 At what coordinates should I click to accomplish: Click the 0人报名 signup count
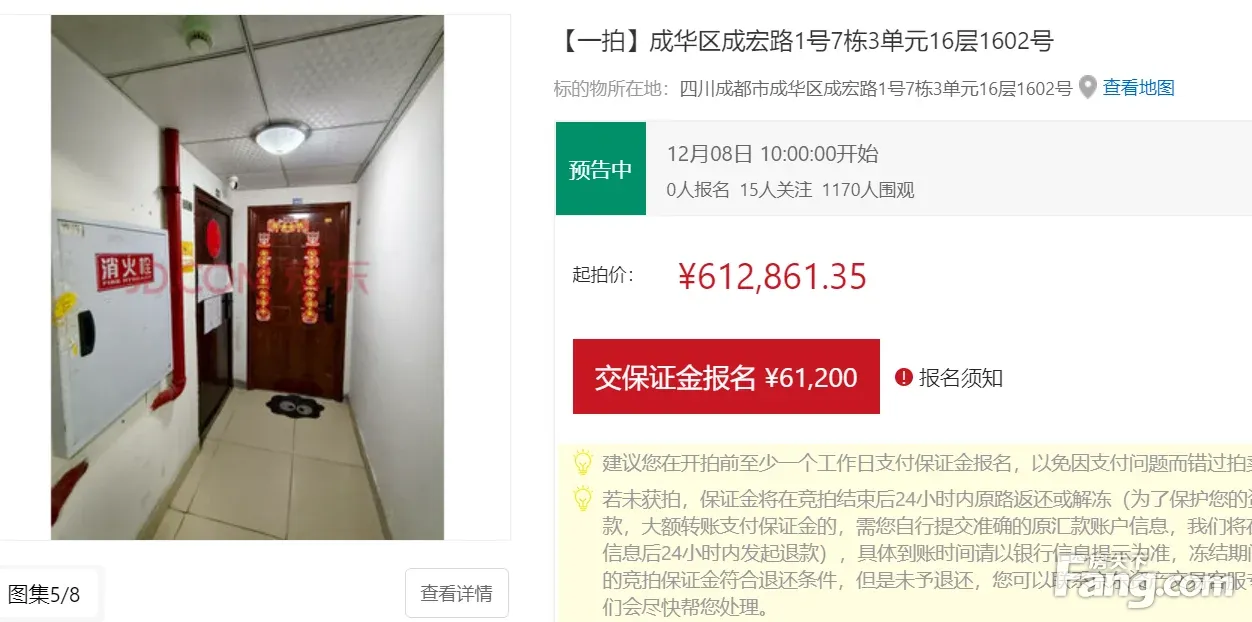click(698, 190)
